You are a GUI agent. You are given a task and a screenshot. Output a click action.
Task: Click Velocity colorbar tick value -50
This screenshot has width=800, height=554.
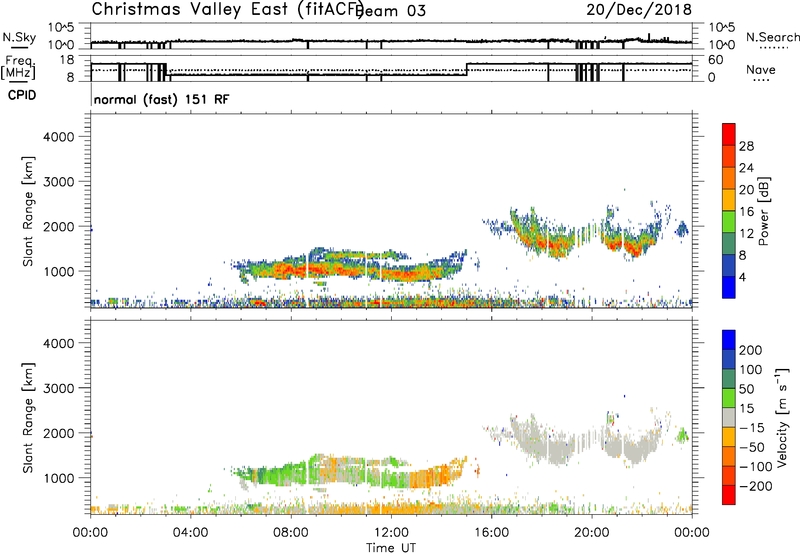coord(752,447)
